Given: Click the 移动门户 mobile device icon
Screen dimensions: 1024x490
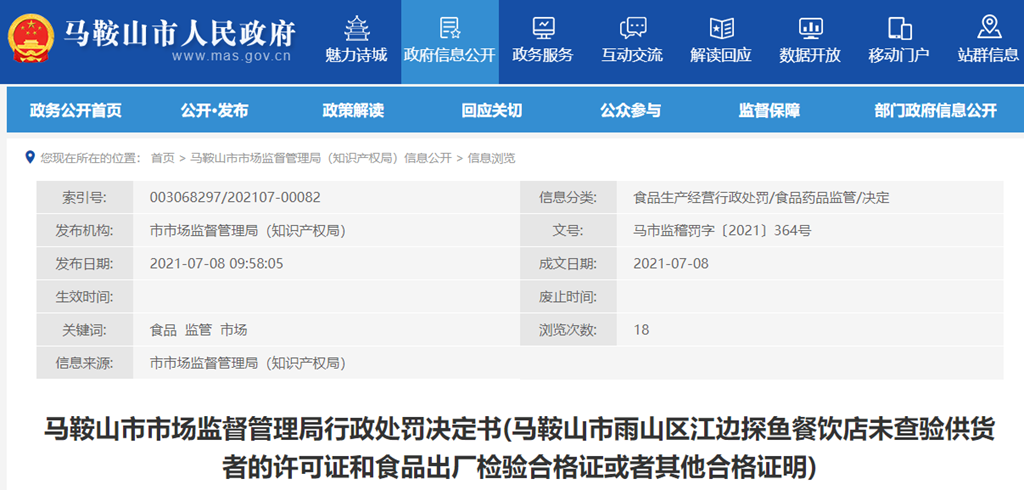Looking at the screenshot, I should tap(899, 27).
